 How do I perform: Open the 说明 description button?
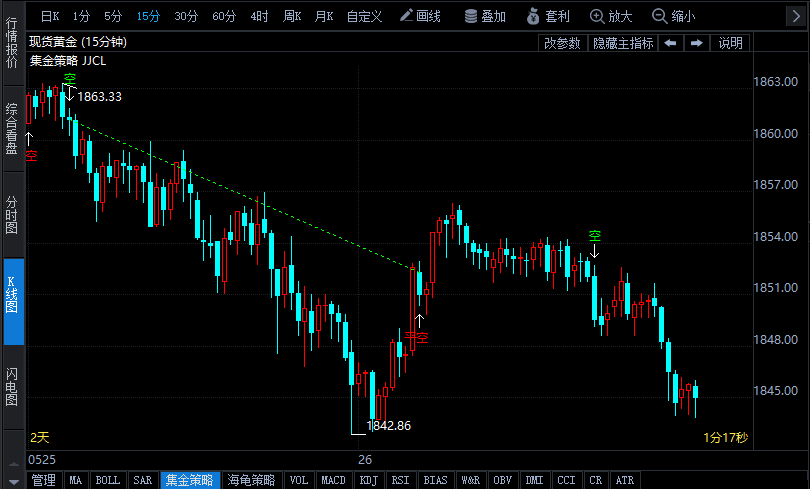[x=730, y=43]
